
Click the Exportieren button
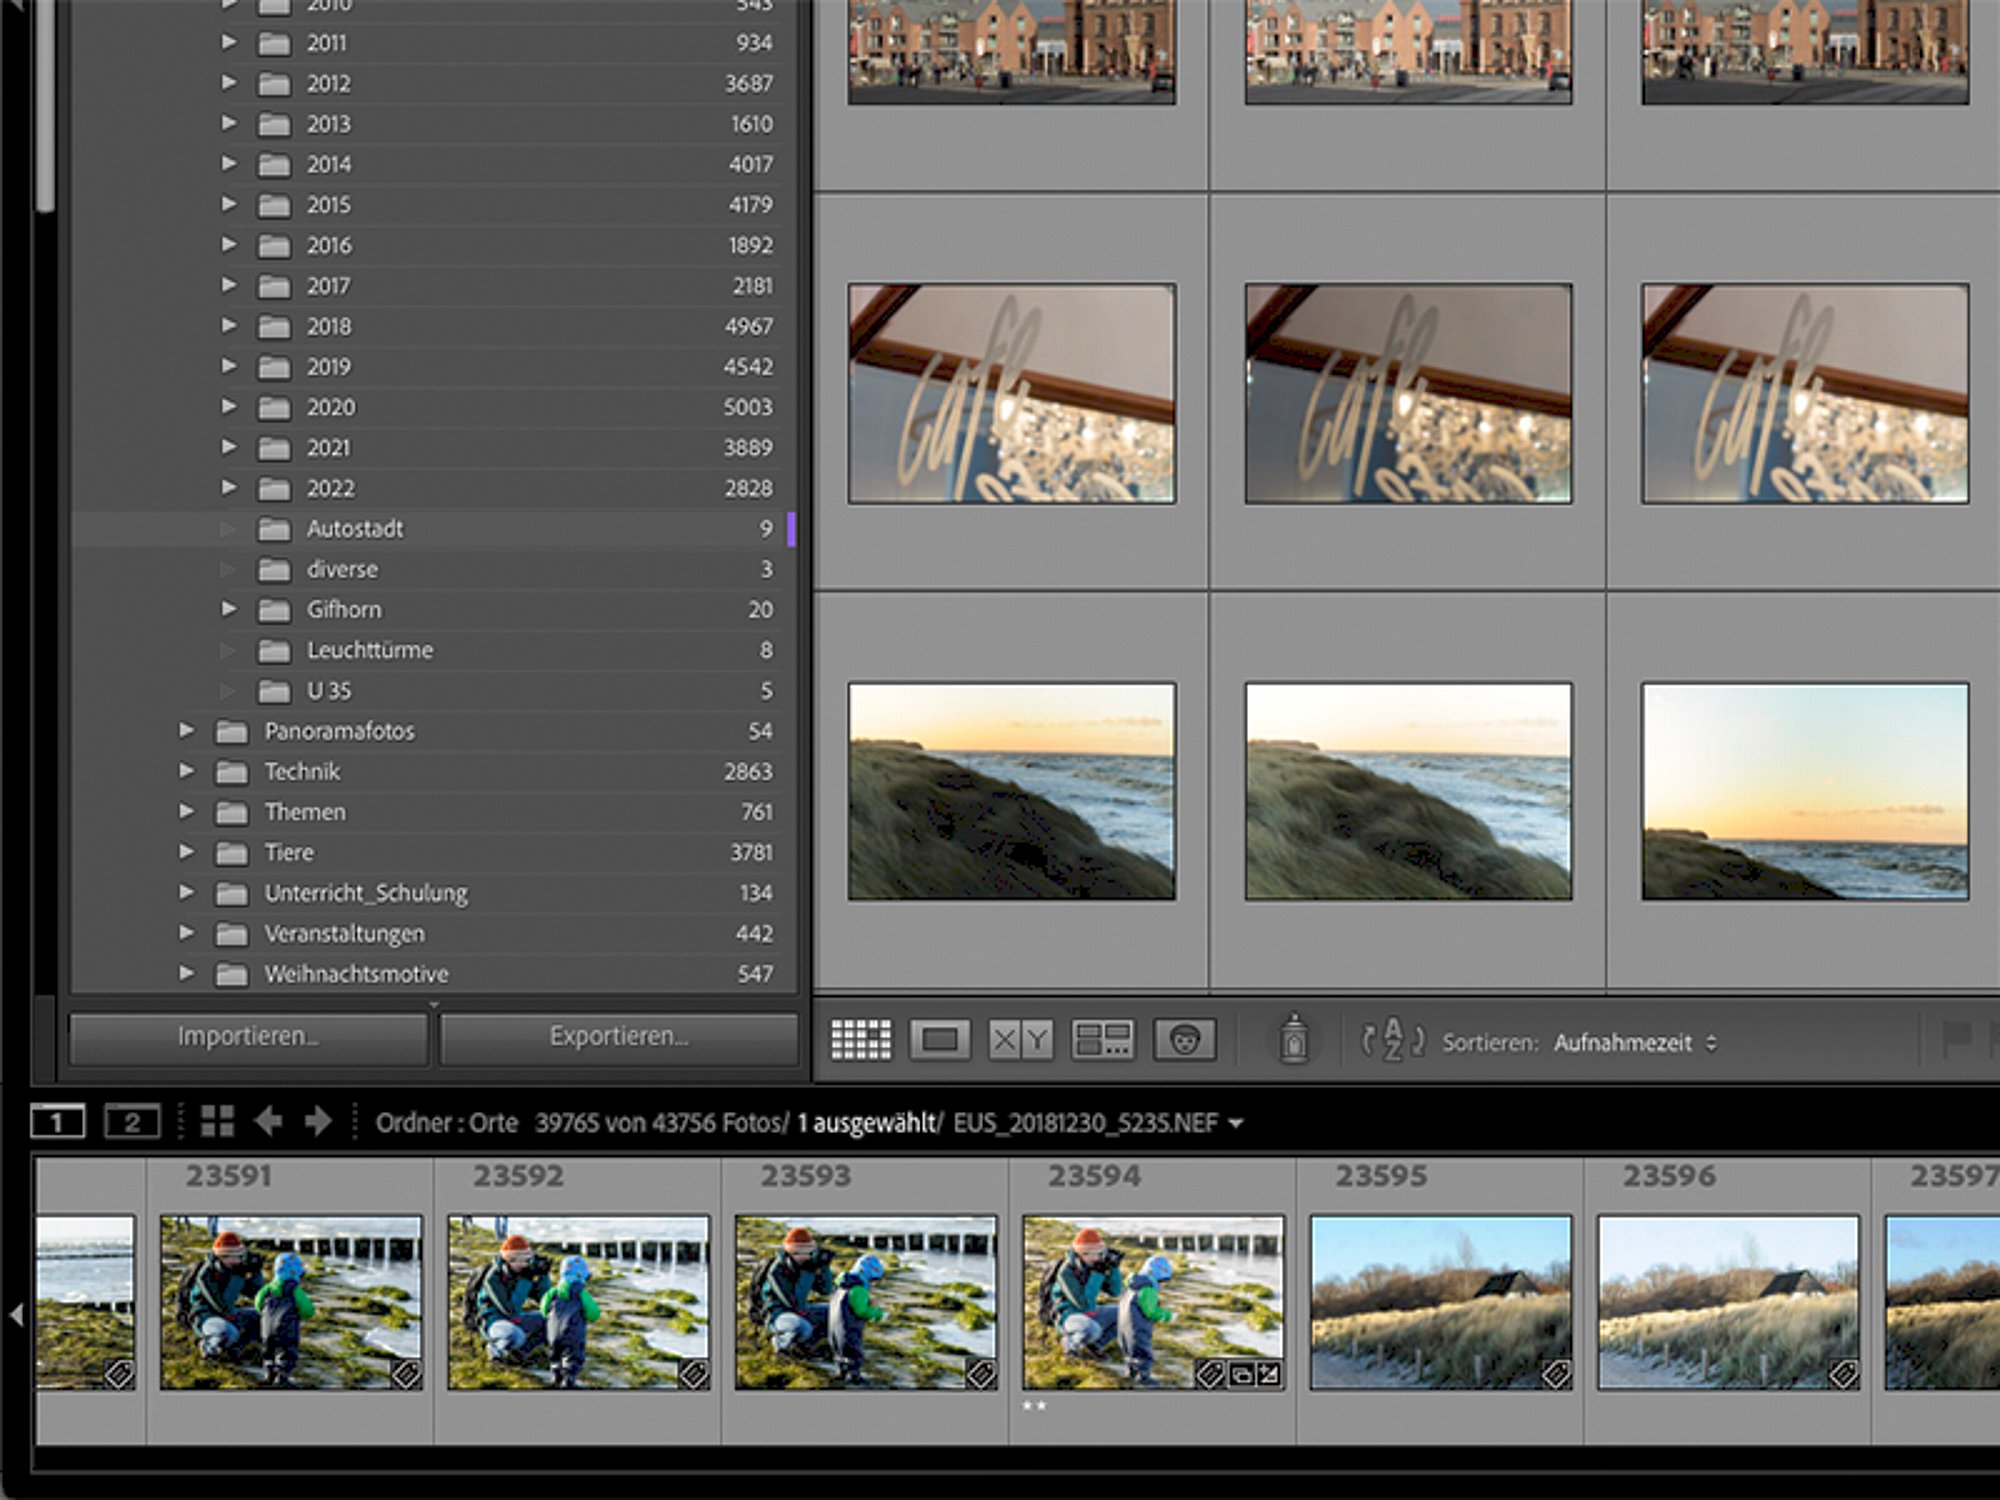click(618, 1037)
